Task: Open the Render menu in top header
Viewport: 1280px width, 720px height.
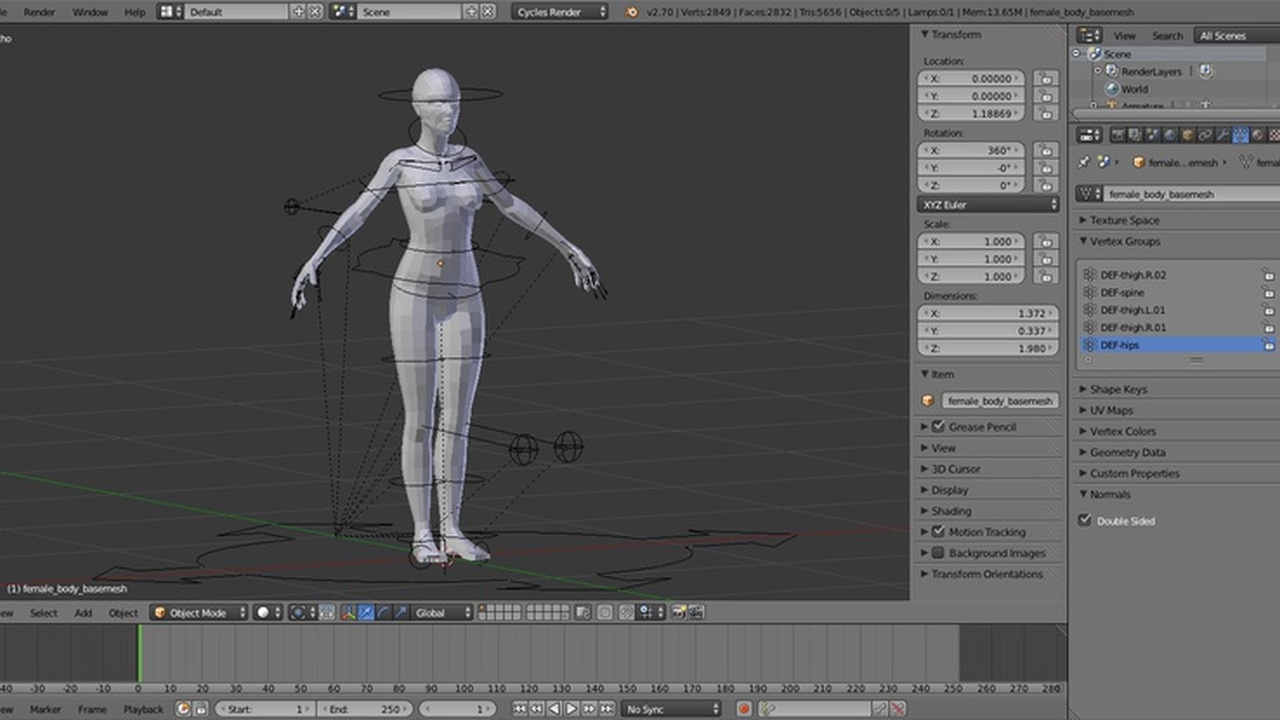Action: point(38,13)
